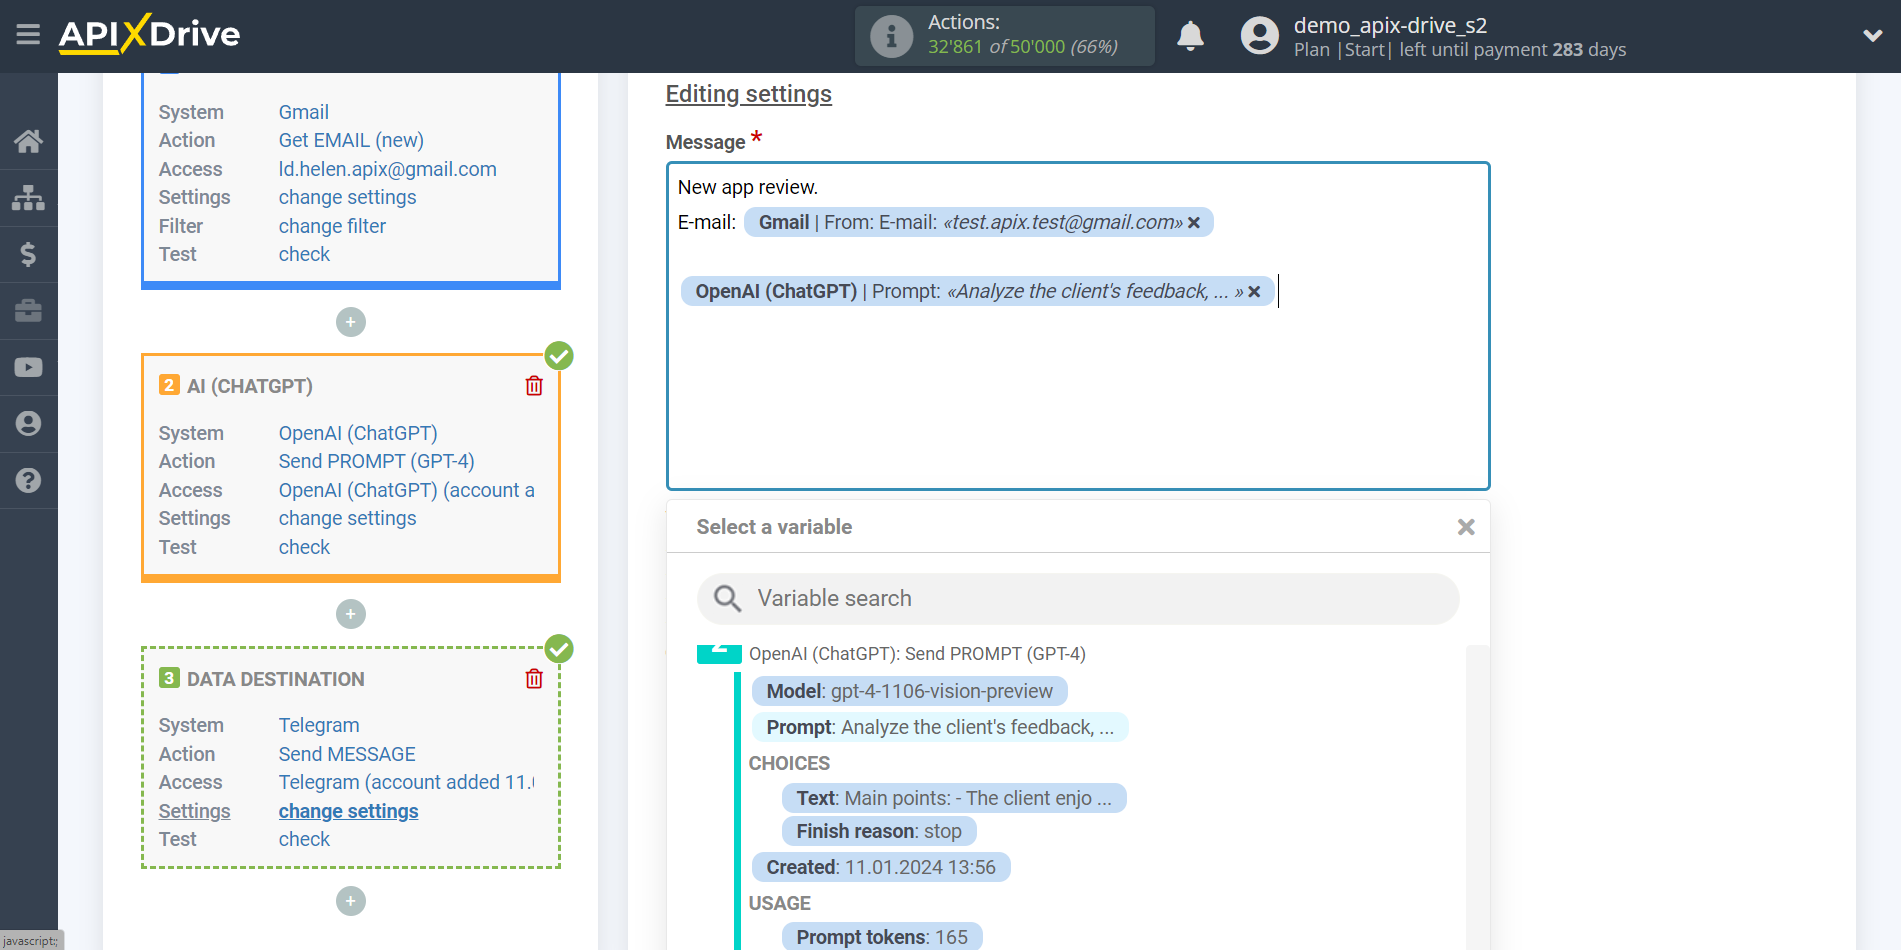Click Gmail change filter link
This screenshot has width=1901, height=950.
[x=332, y=226]
